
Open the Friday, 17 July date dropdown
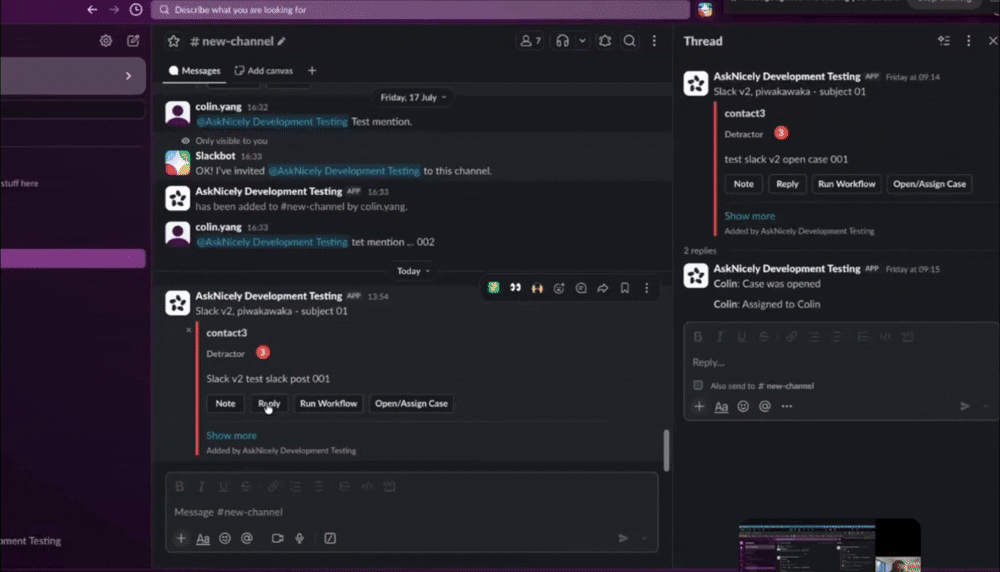pyautogui.click(x=413, y=98)
